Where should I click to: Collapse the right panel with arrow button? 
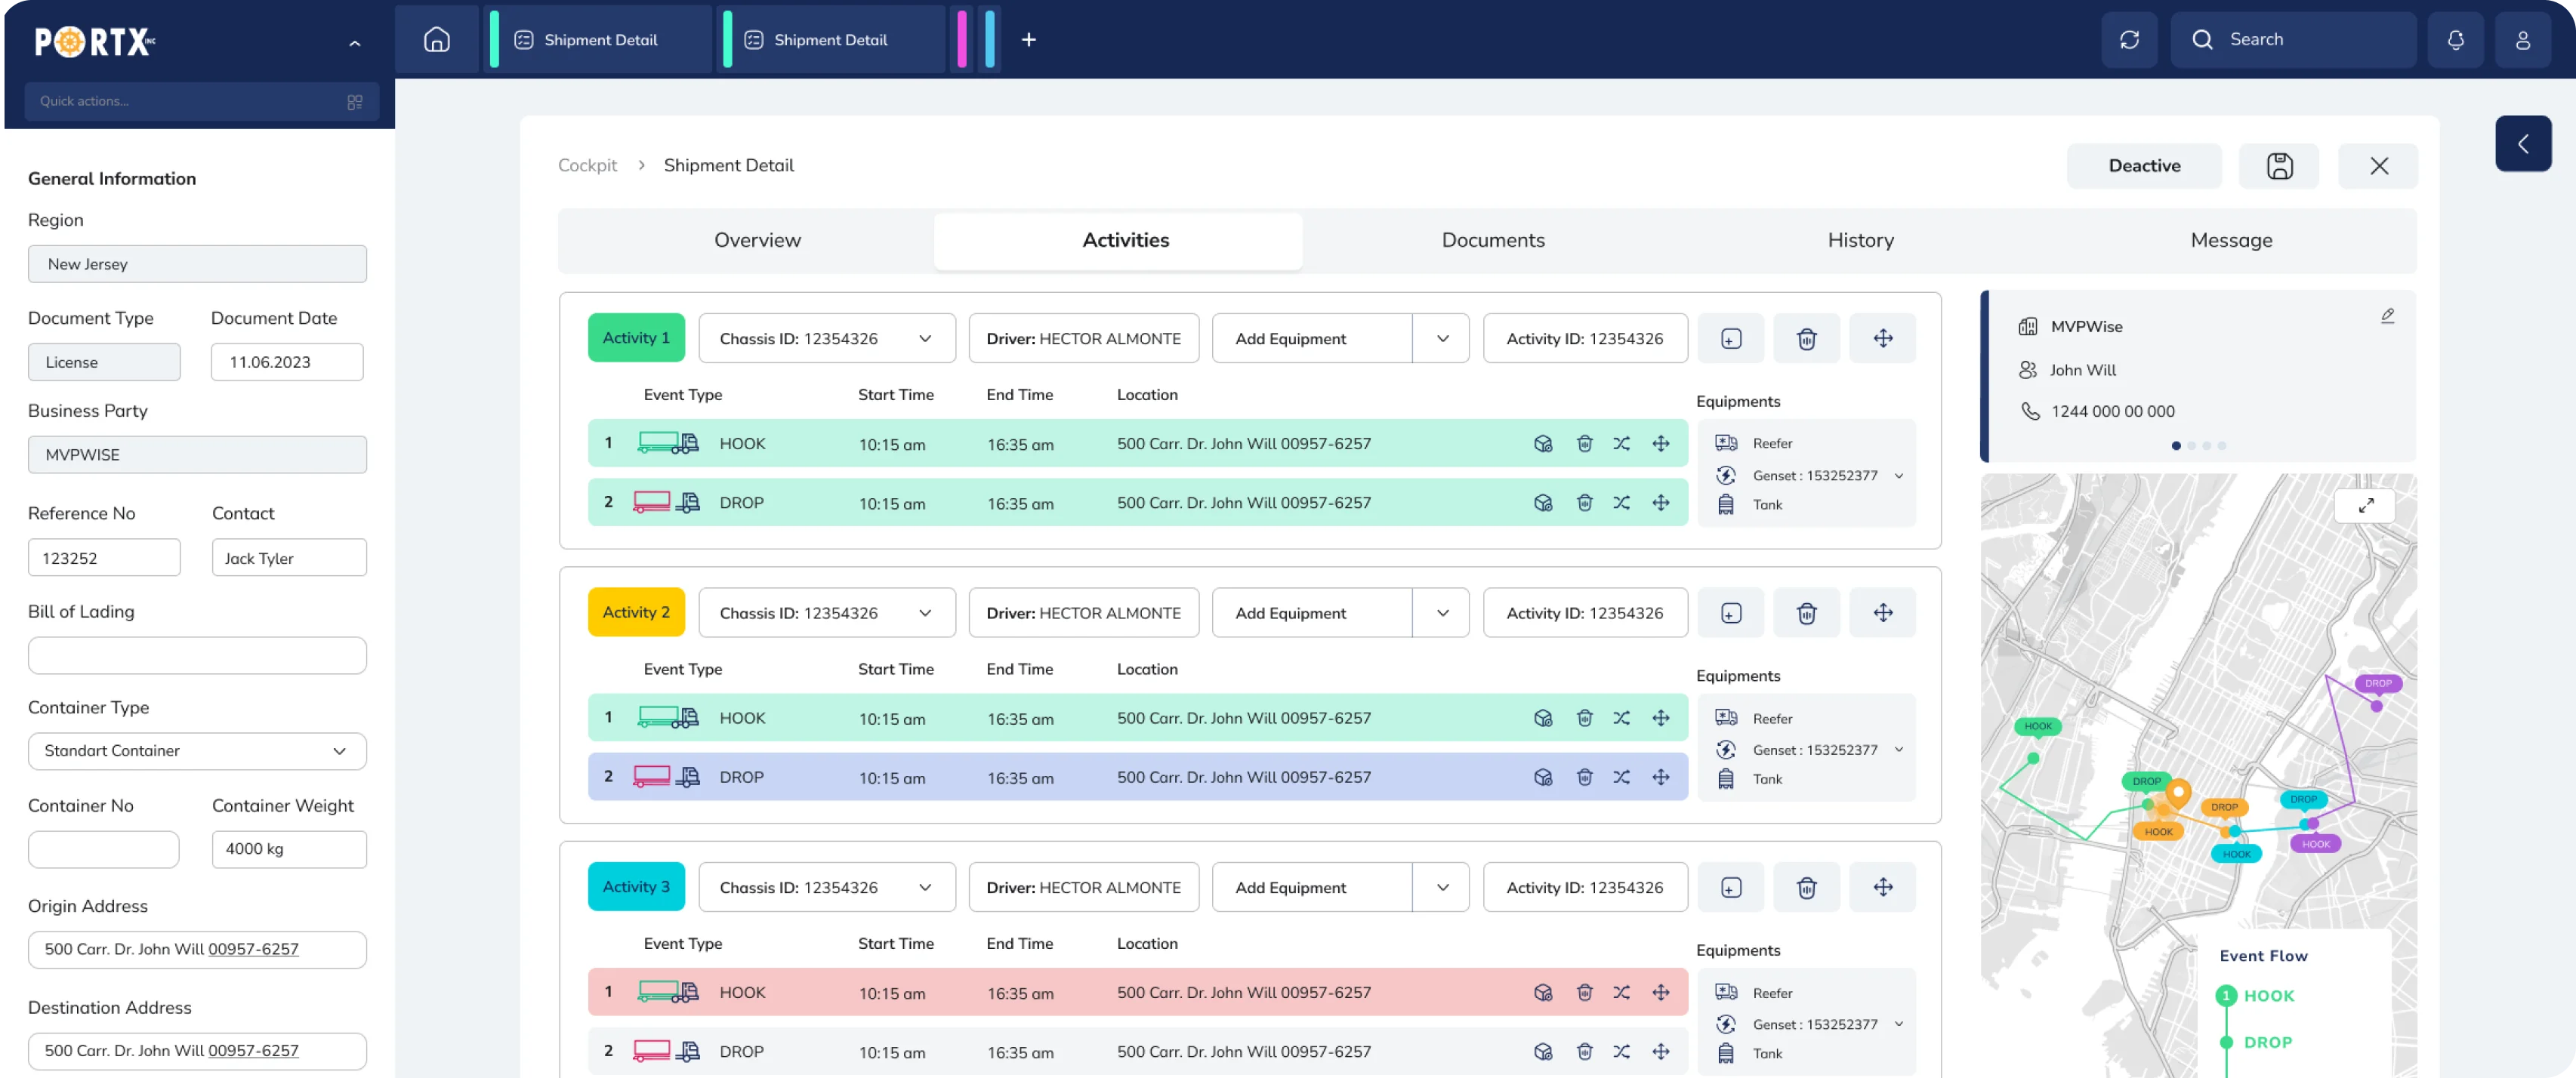[2523, 144]
